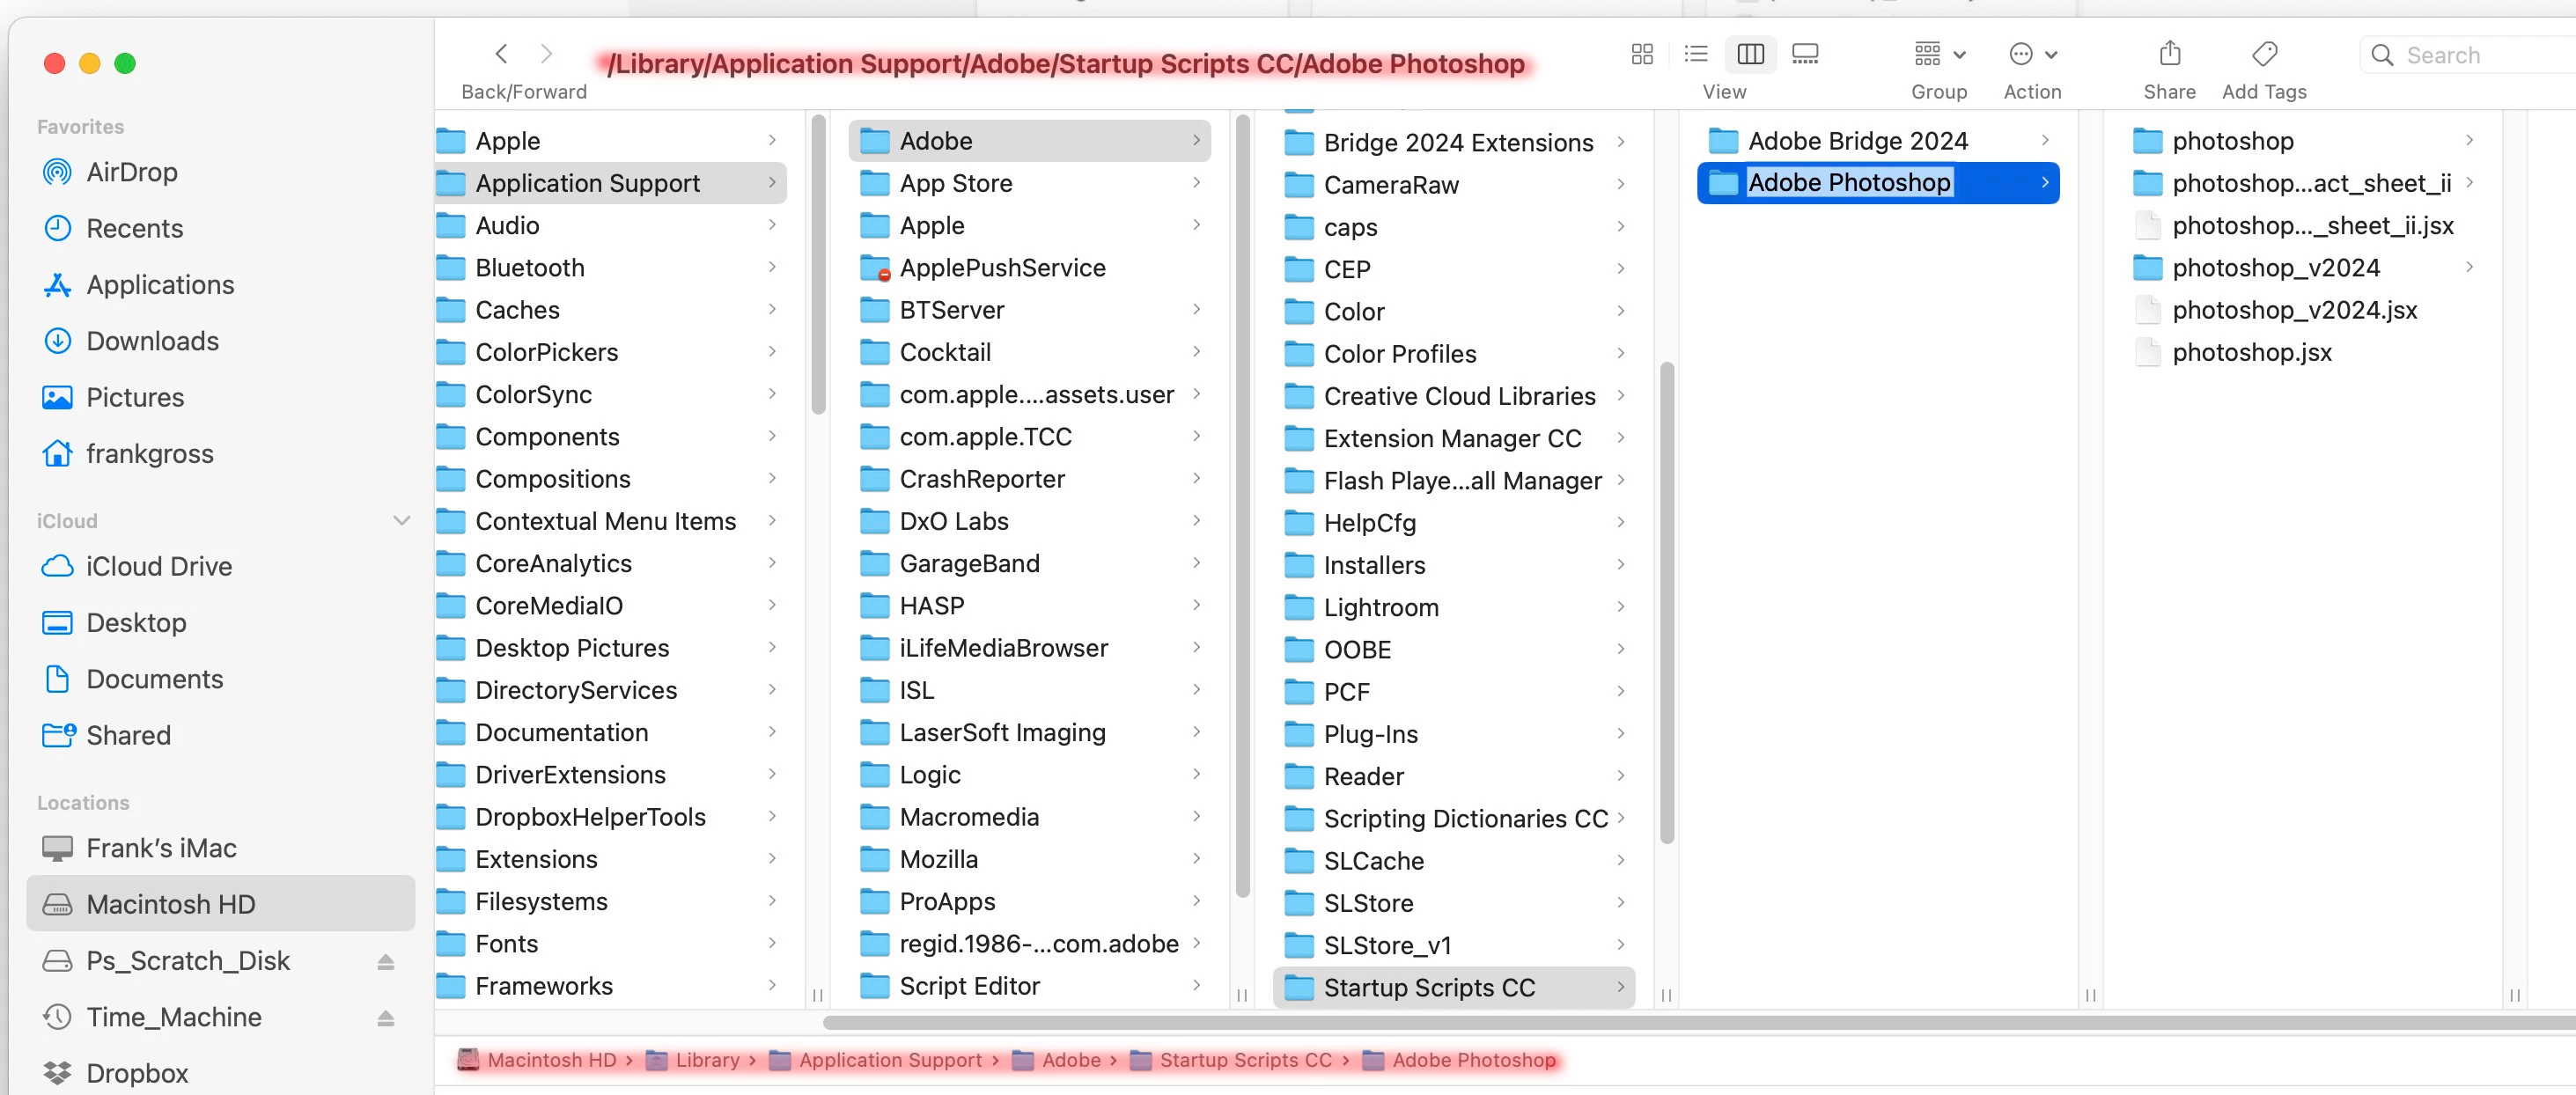Open the Action dropdown menu
This screenshot has width=2576, height=1095.
[2032, 54]
